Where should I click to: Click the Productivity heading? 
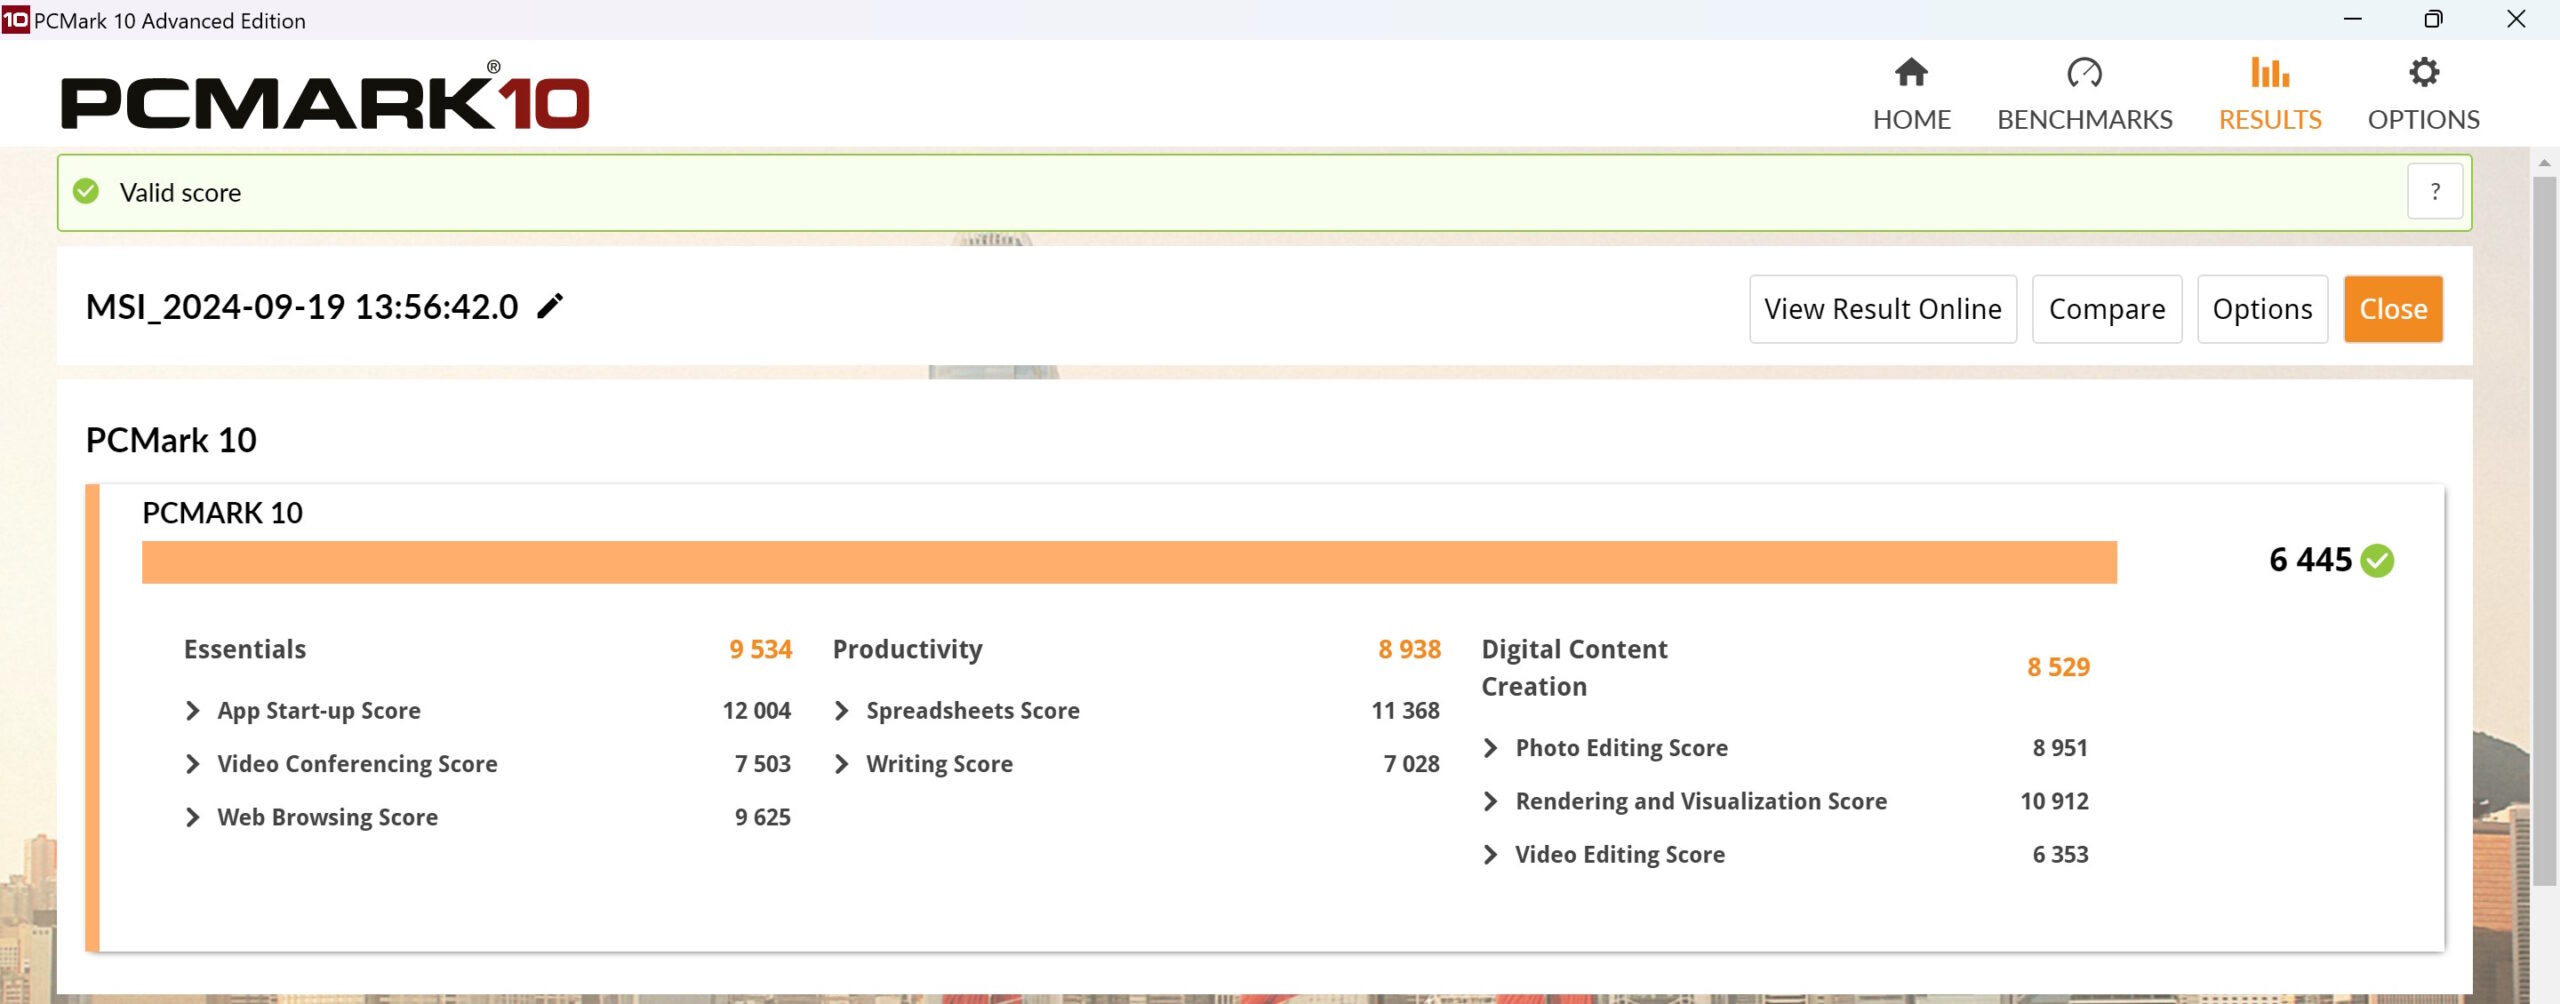pyautogui.click(x=907, y=650)
